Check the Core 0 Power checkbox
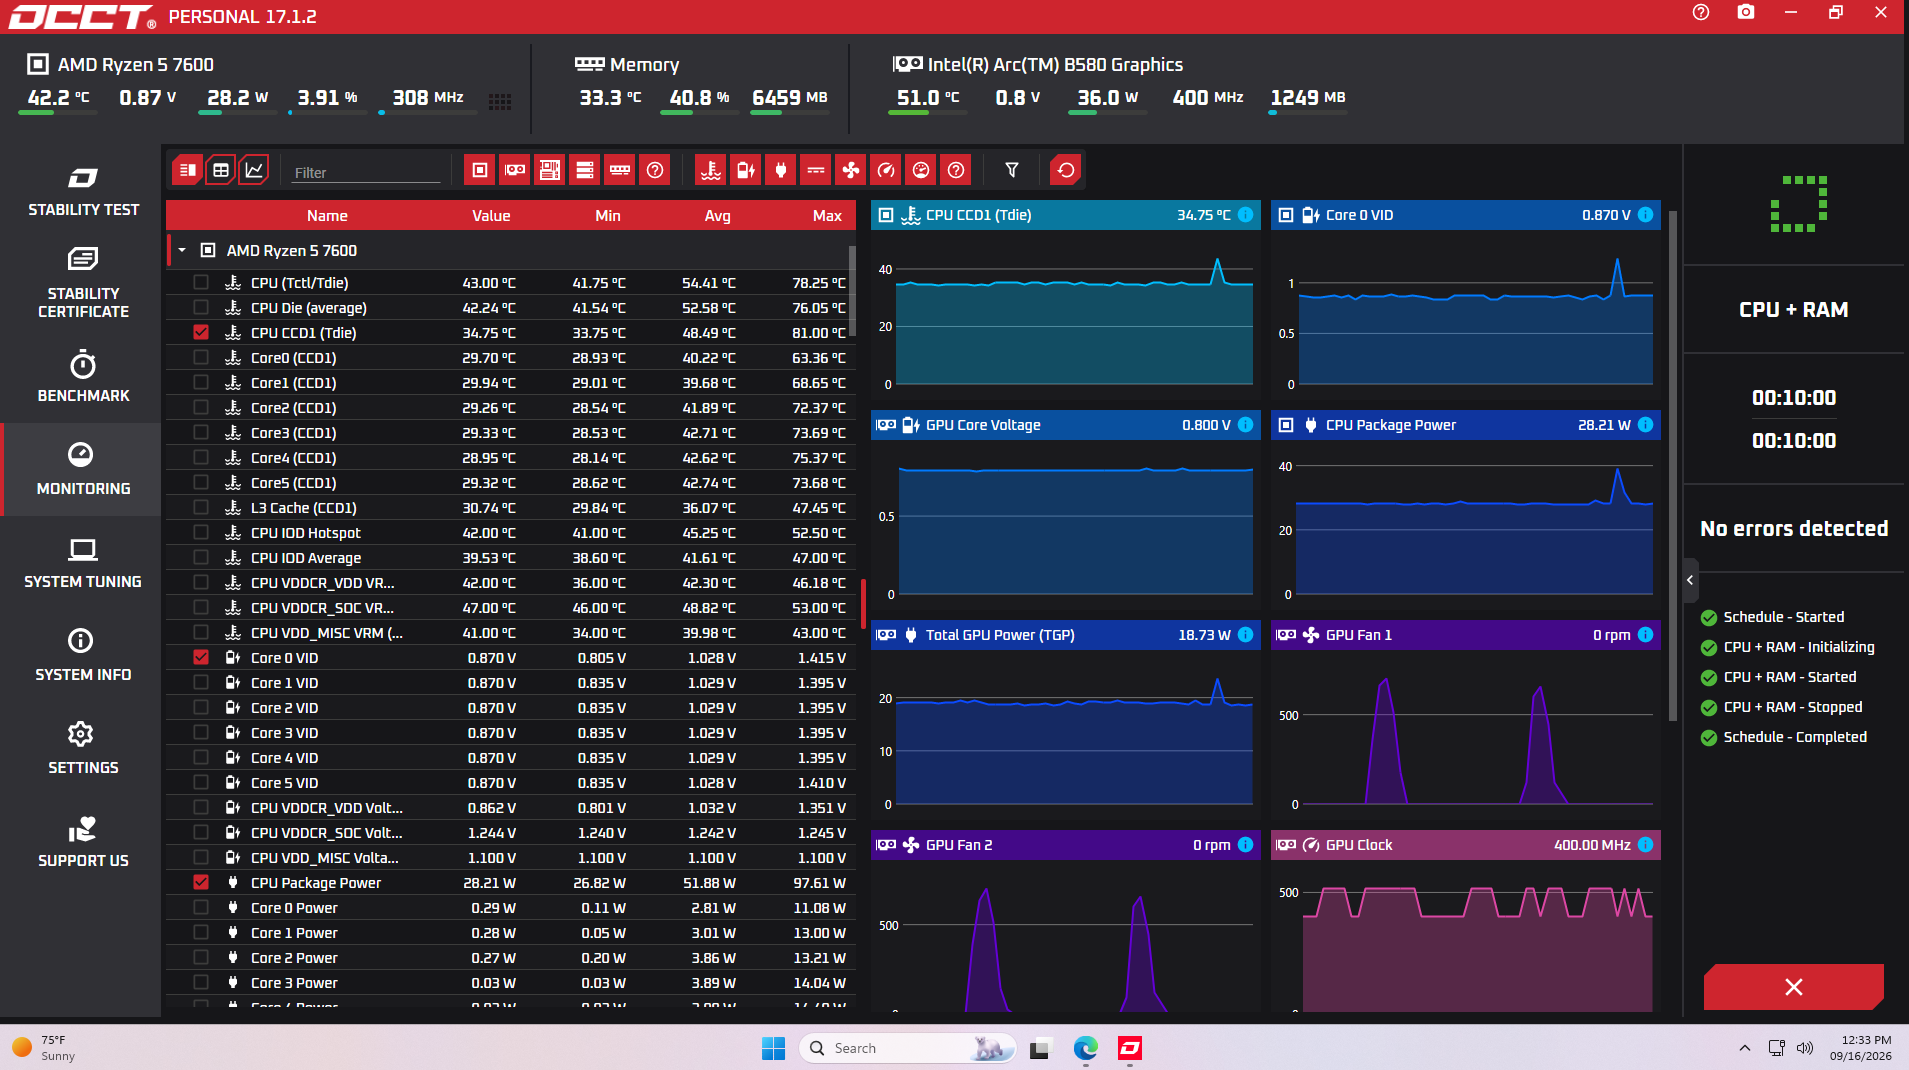 (201, 907)
